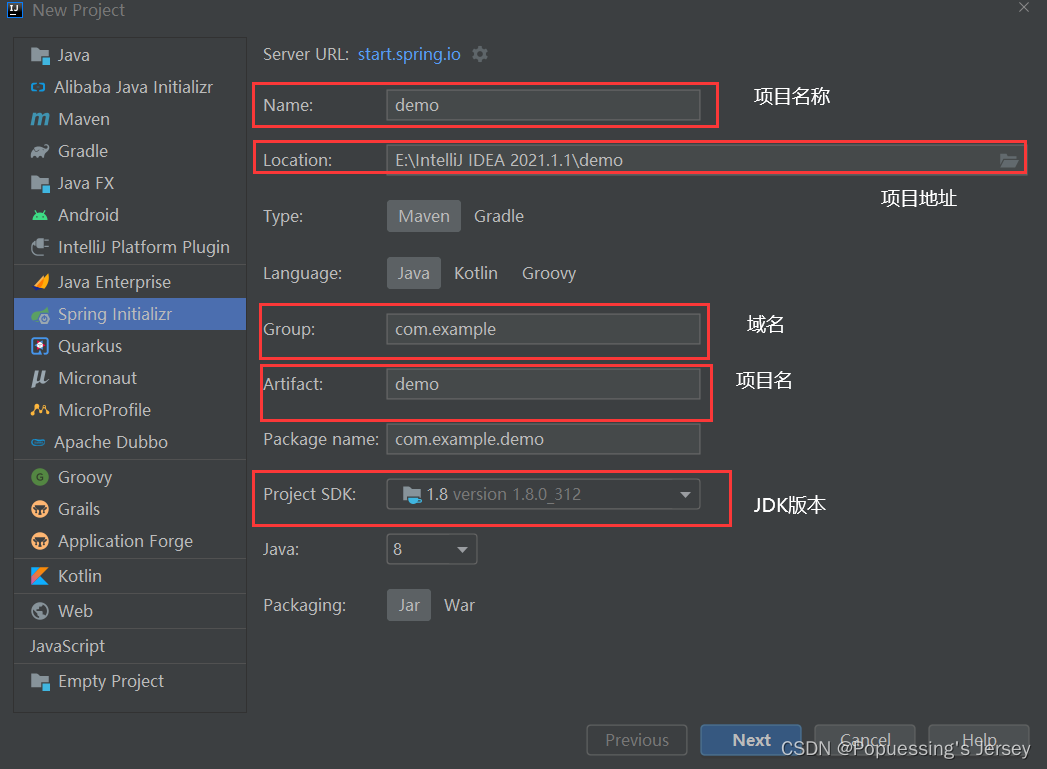The image size is (1047, 769).
Task: Click the Application Forge icon
Action: tap(40, 541)
